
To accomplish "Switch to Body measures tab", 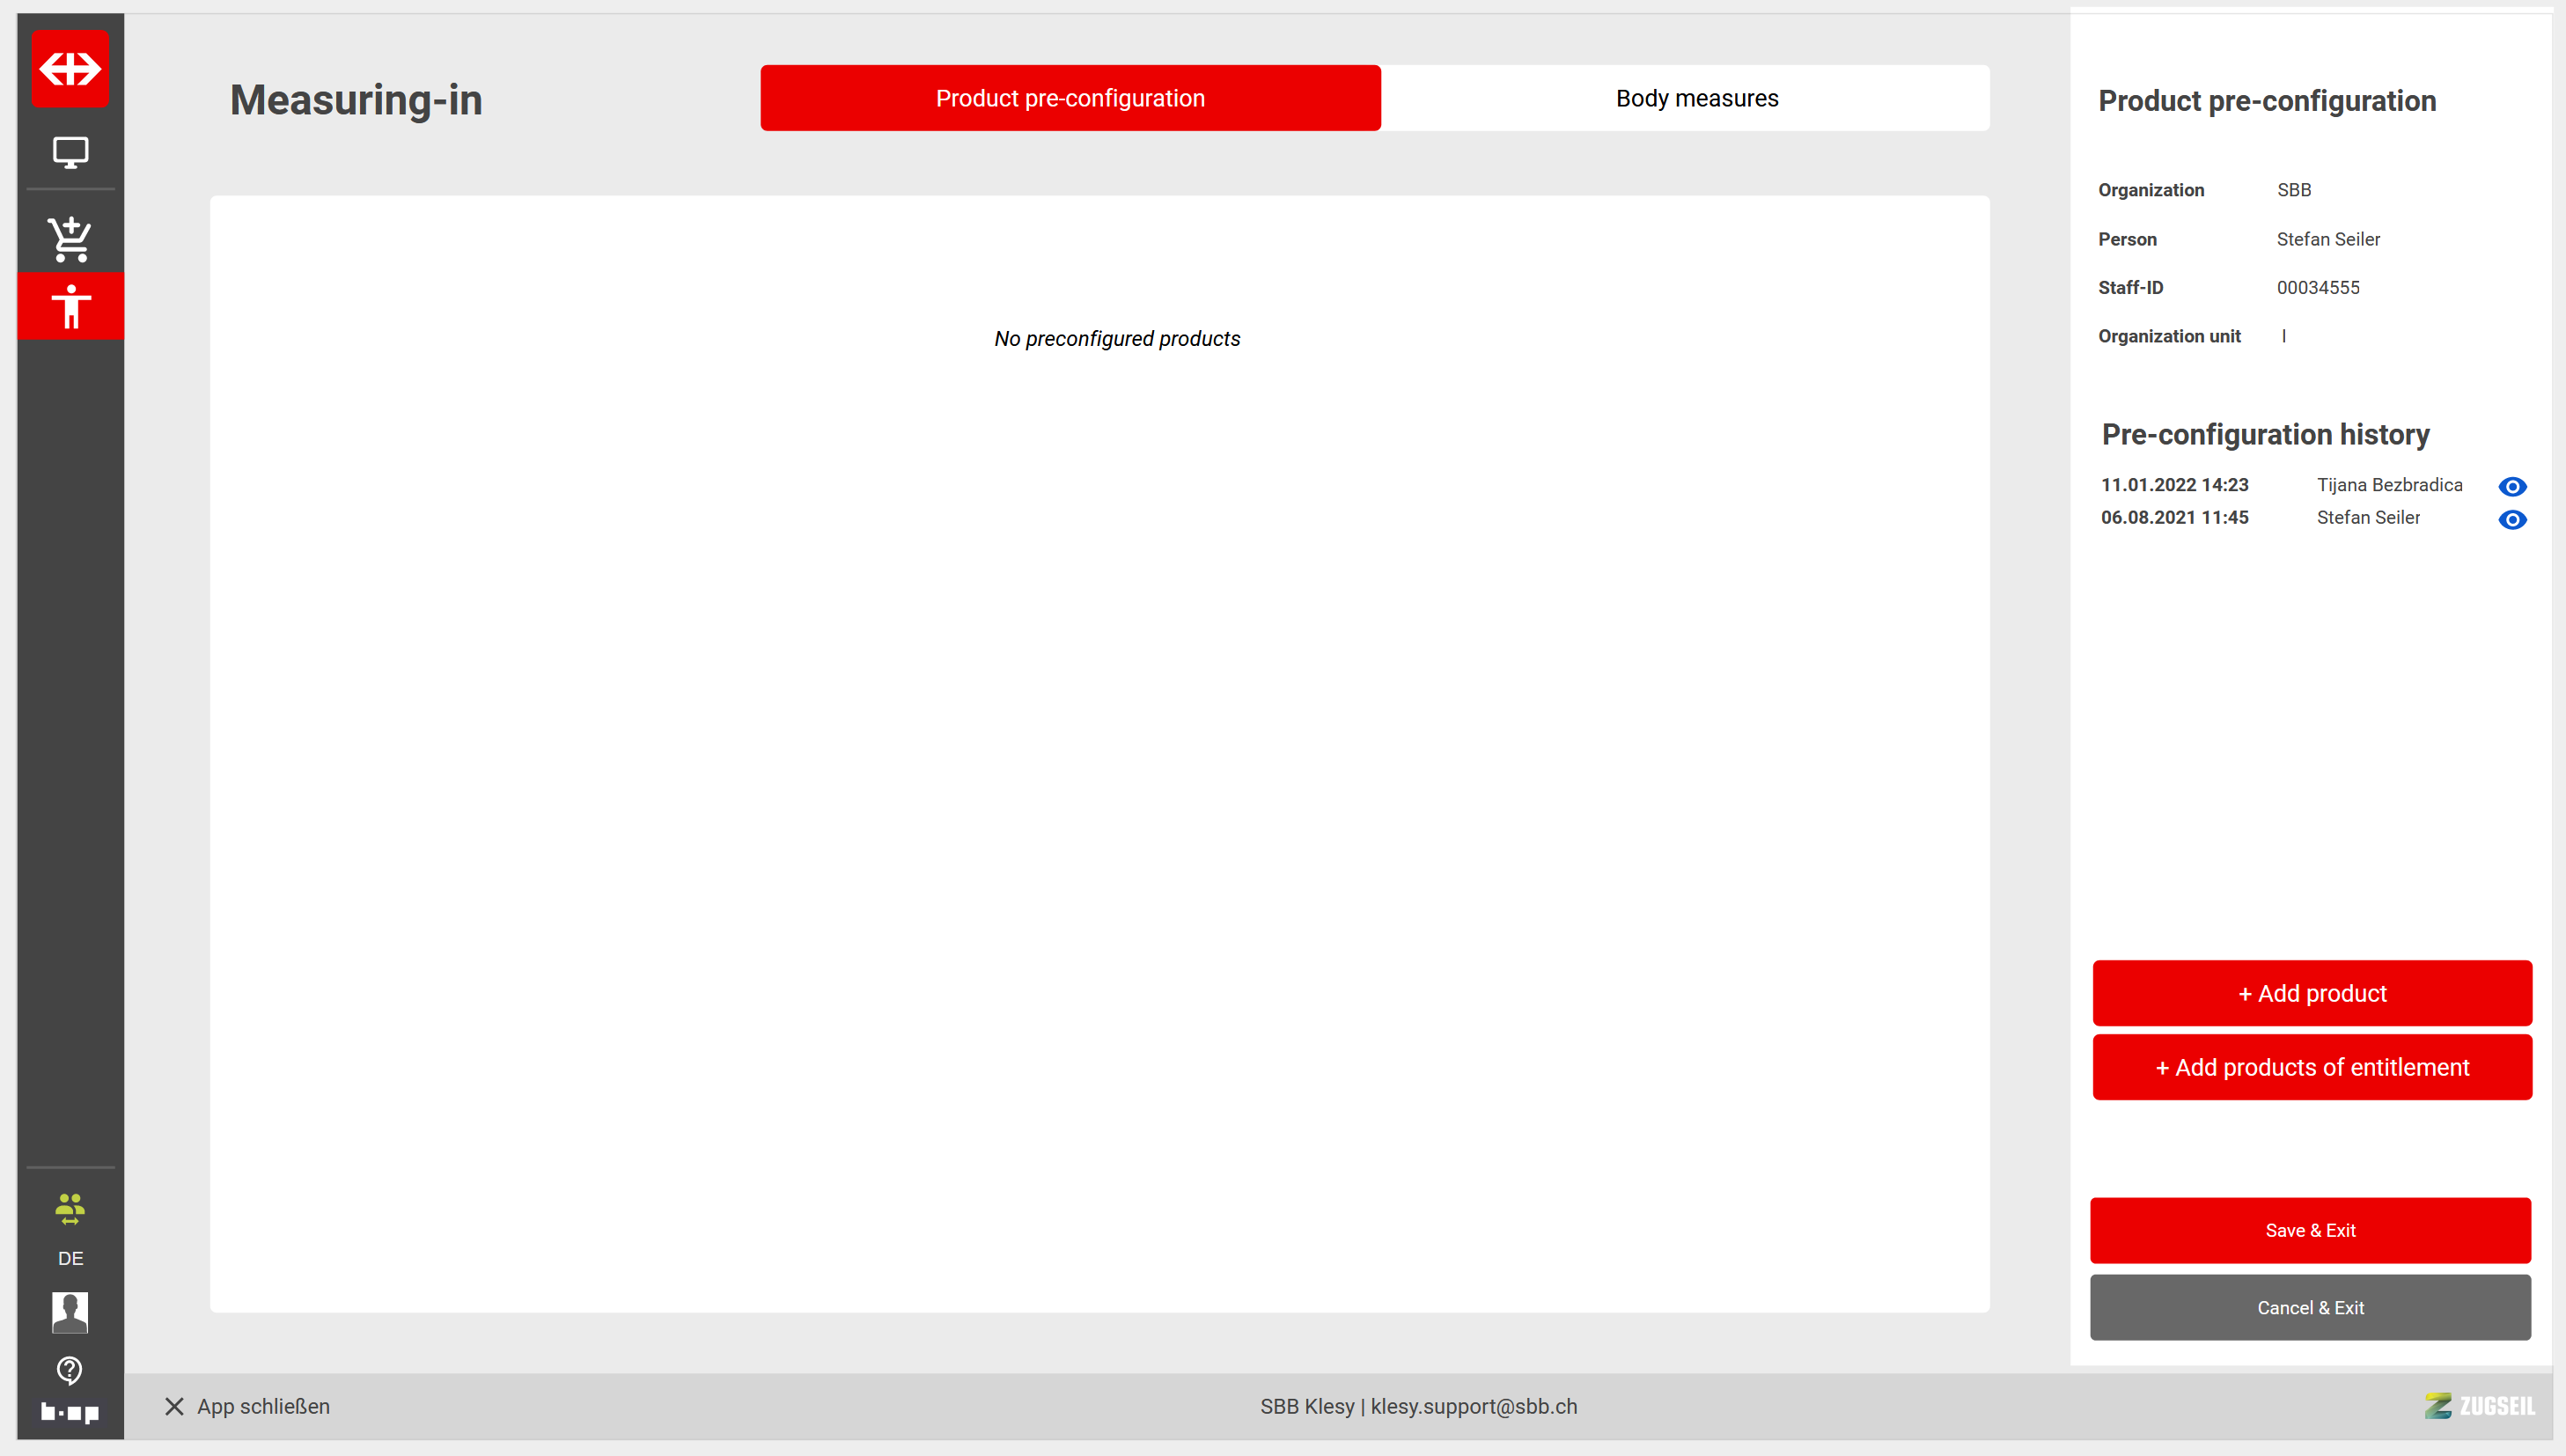I will [1696, 98].
